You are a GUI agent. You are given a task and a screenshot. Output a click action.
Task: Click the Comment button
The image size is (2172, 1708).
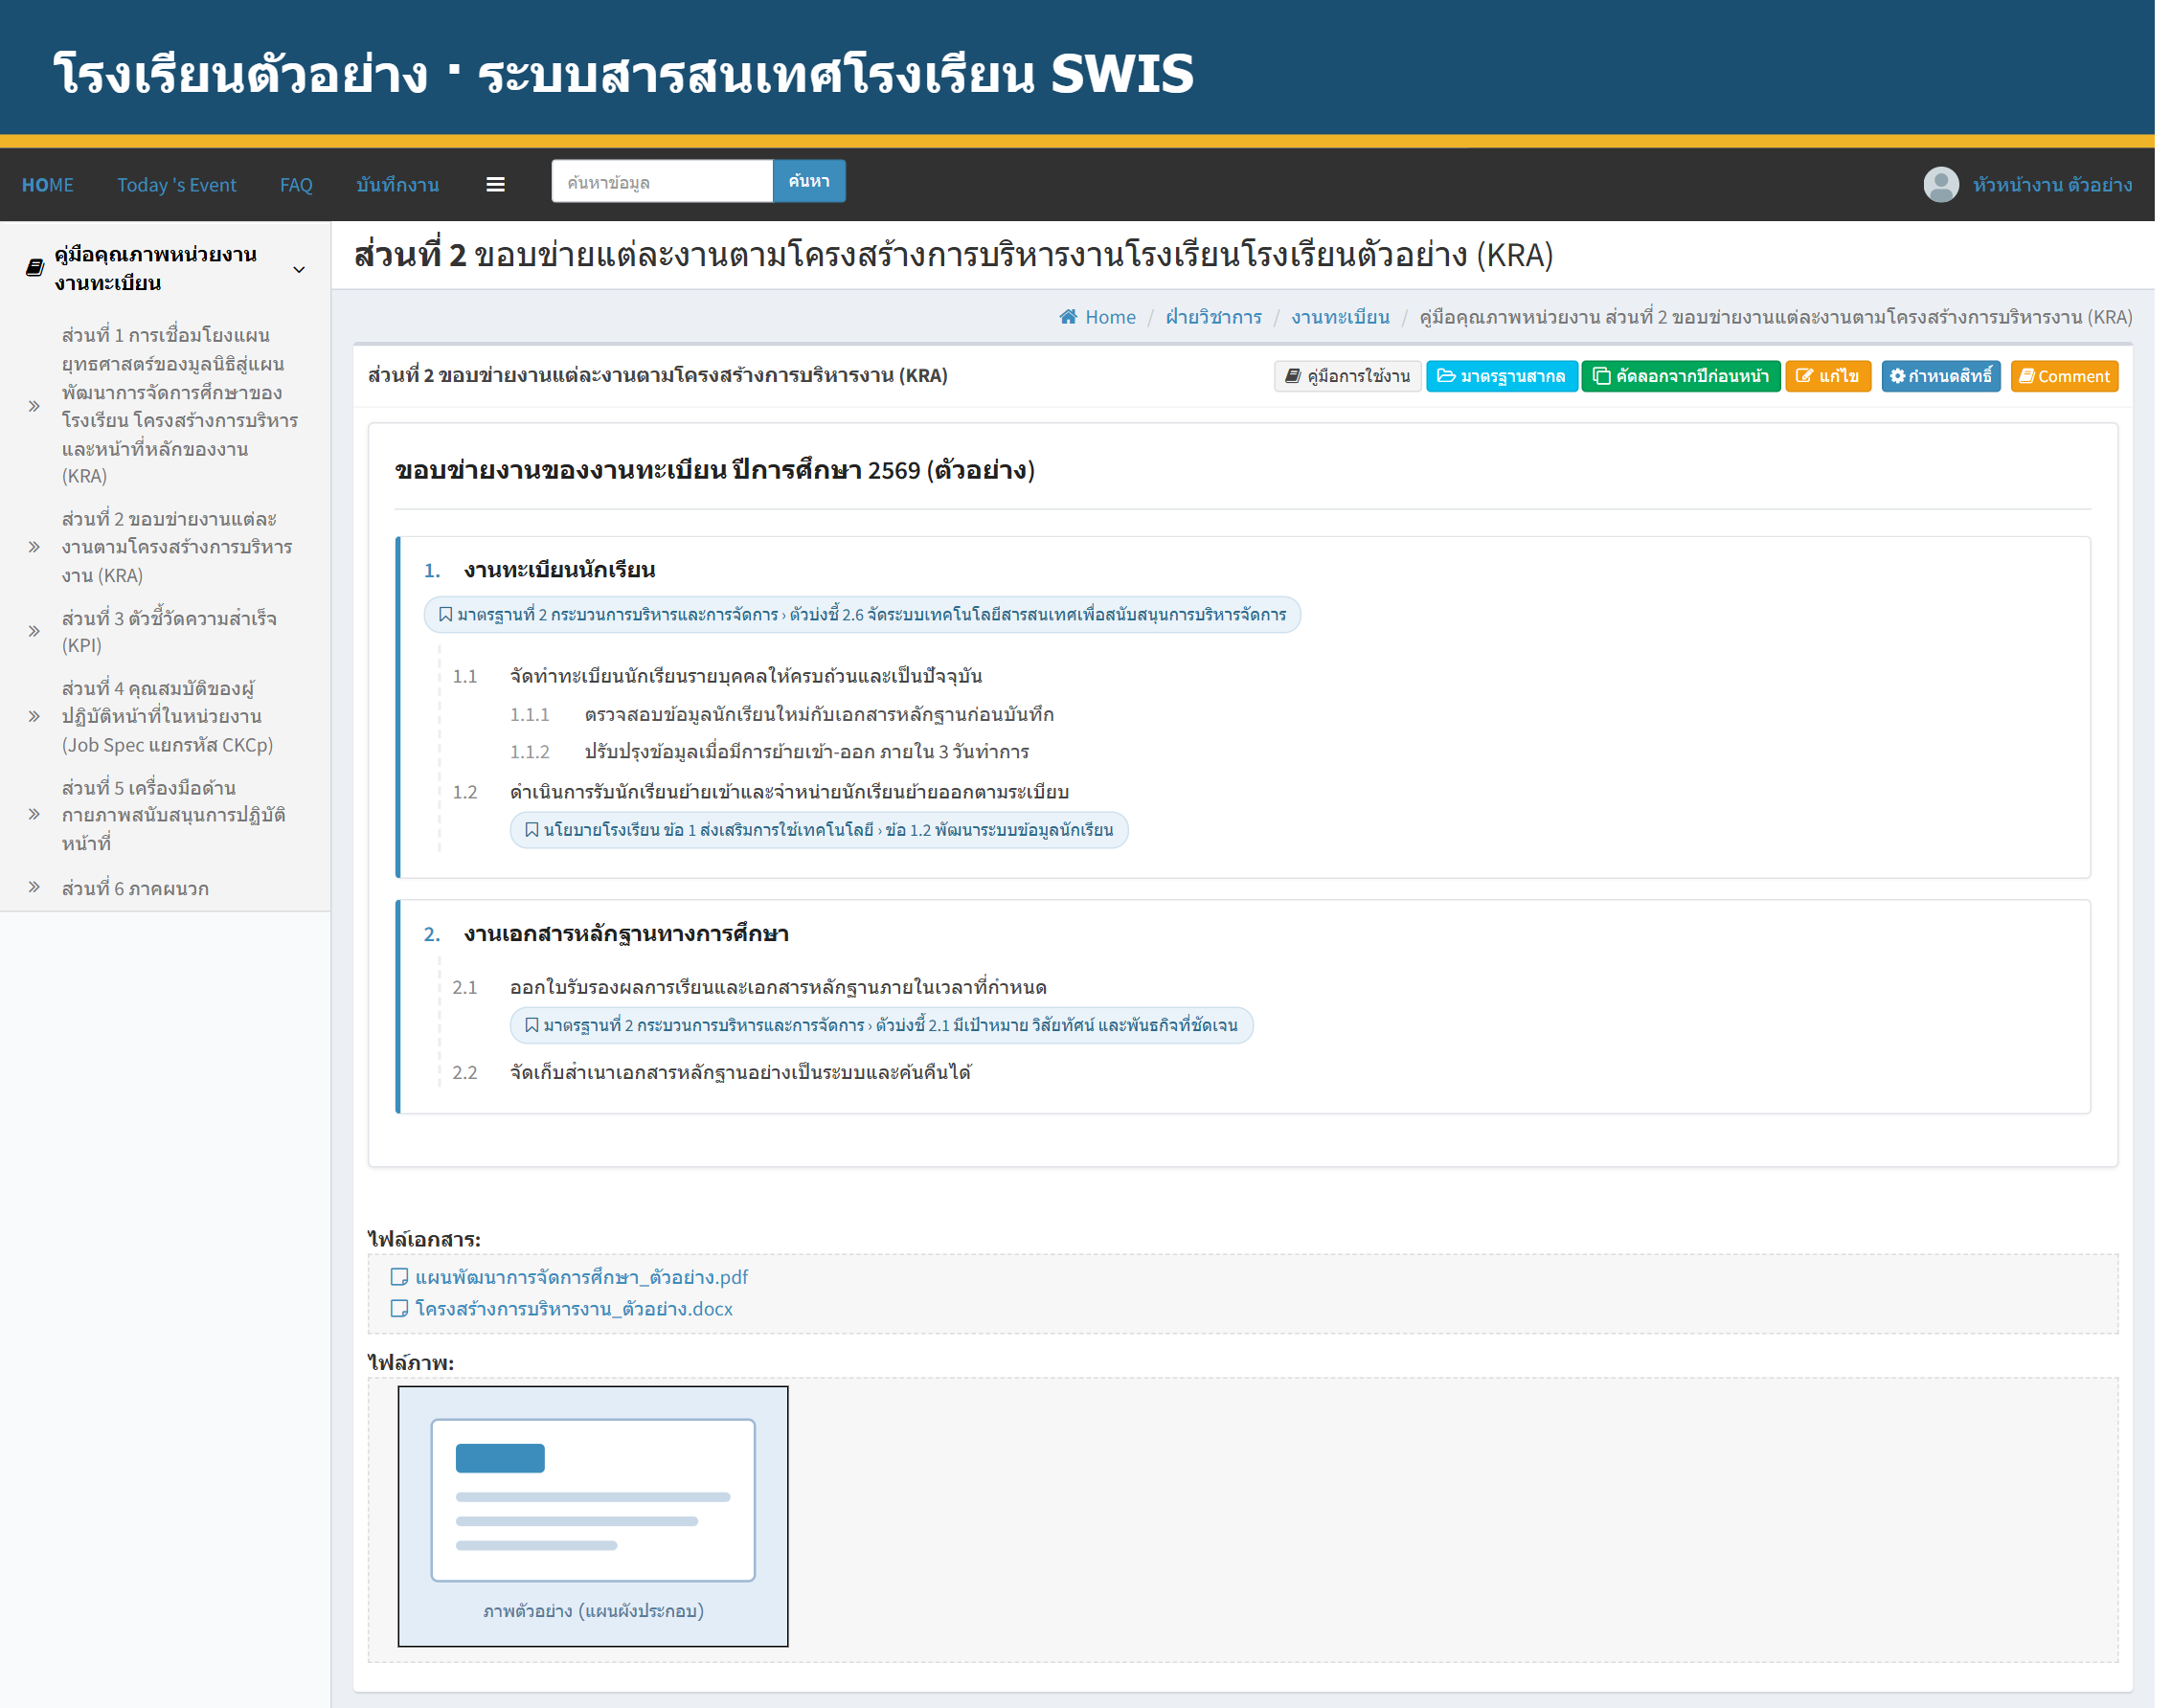click(2064, 376)
